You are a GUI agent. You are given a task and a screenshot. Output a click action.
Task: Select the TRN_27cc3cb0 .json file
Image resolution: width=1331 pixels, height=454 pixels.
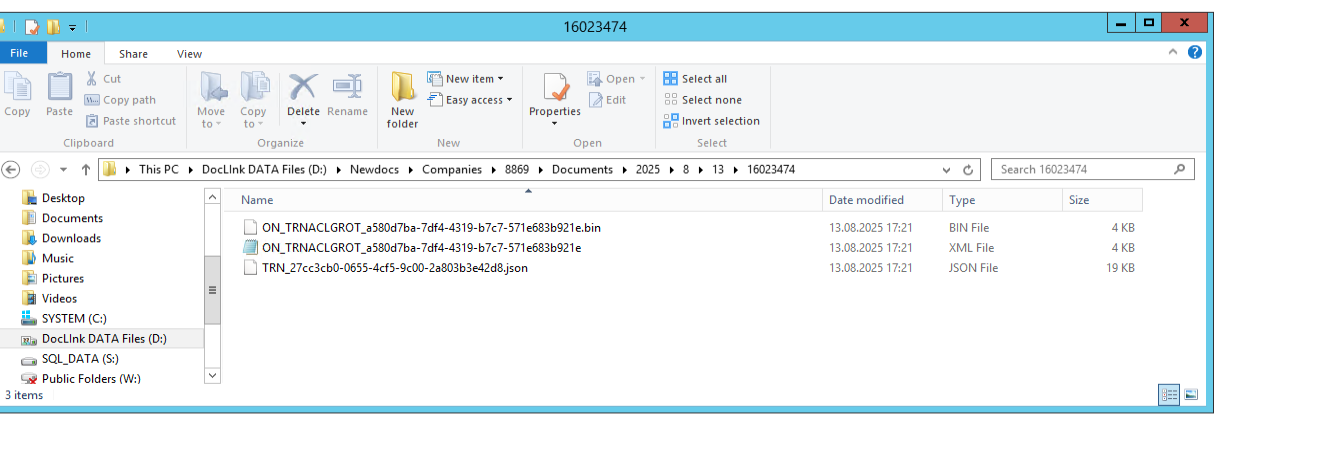coord(395,267)
